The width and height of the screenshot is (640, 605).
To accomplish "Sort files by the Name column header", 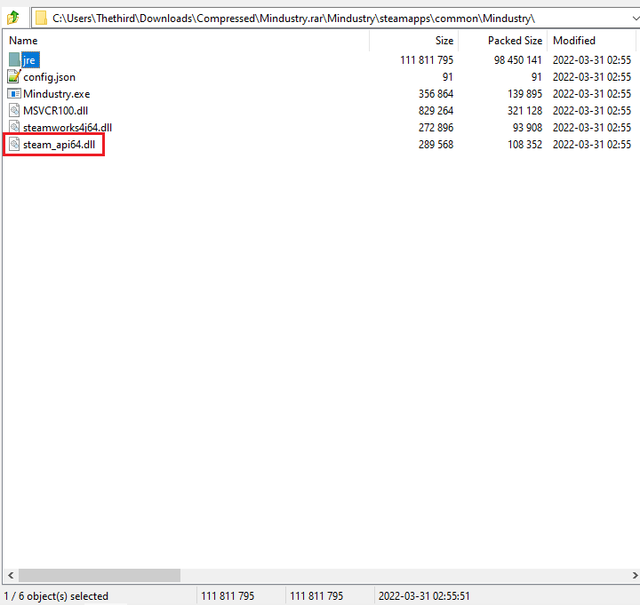I will (24, 41).
